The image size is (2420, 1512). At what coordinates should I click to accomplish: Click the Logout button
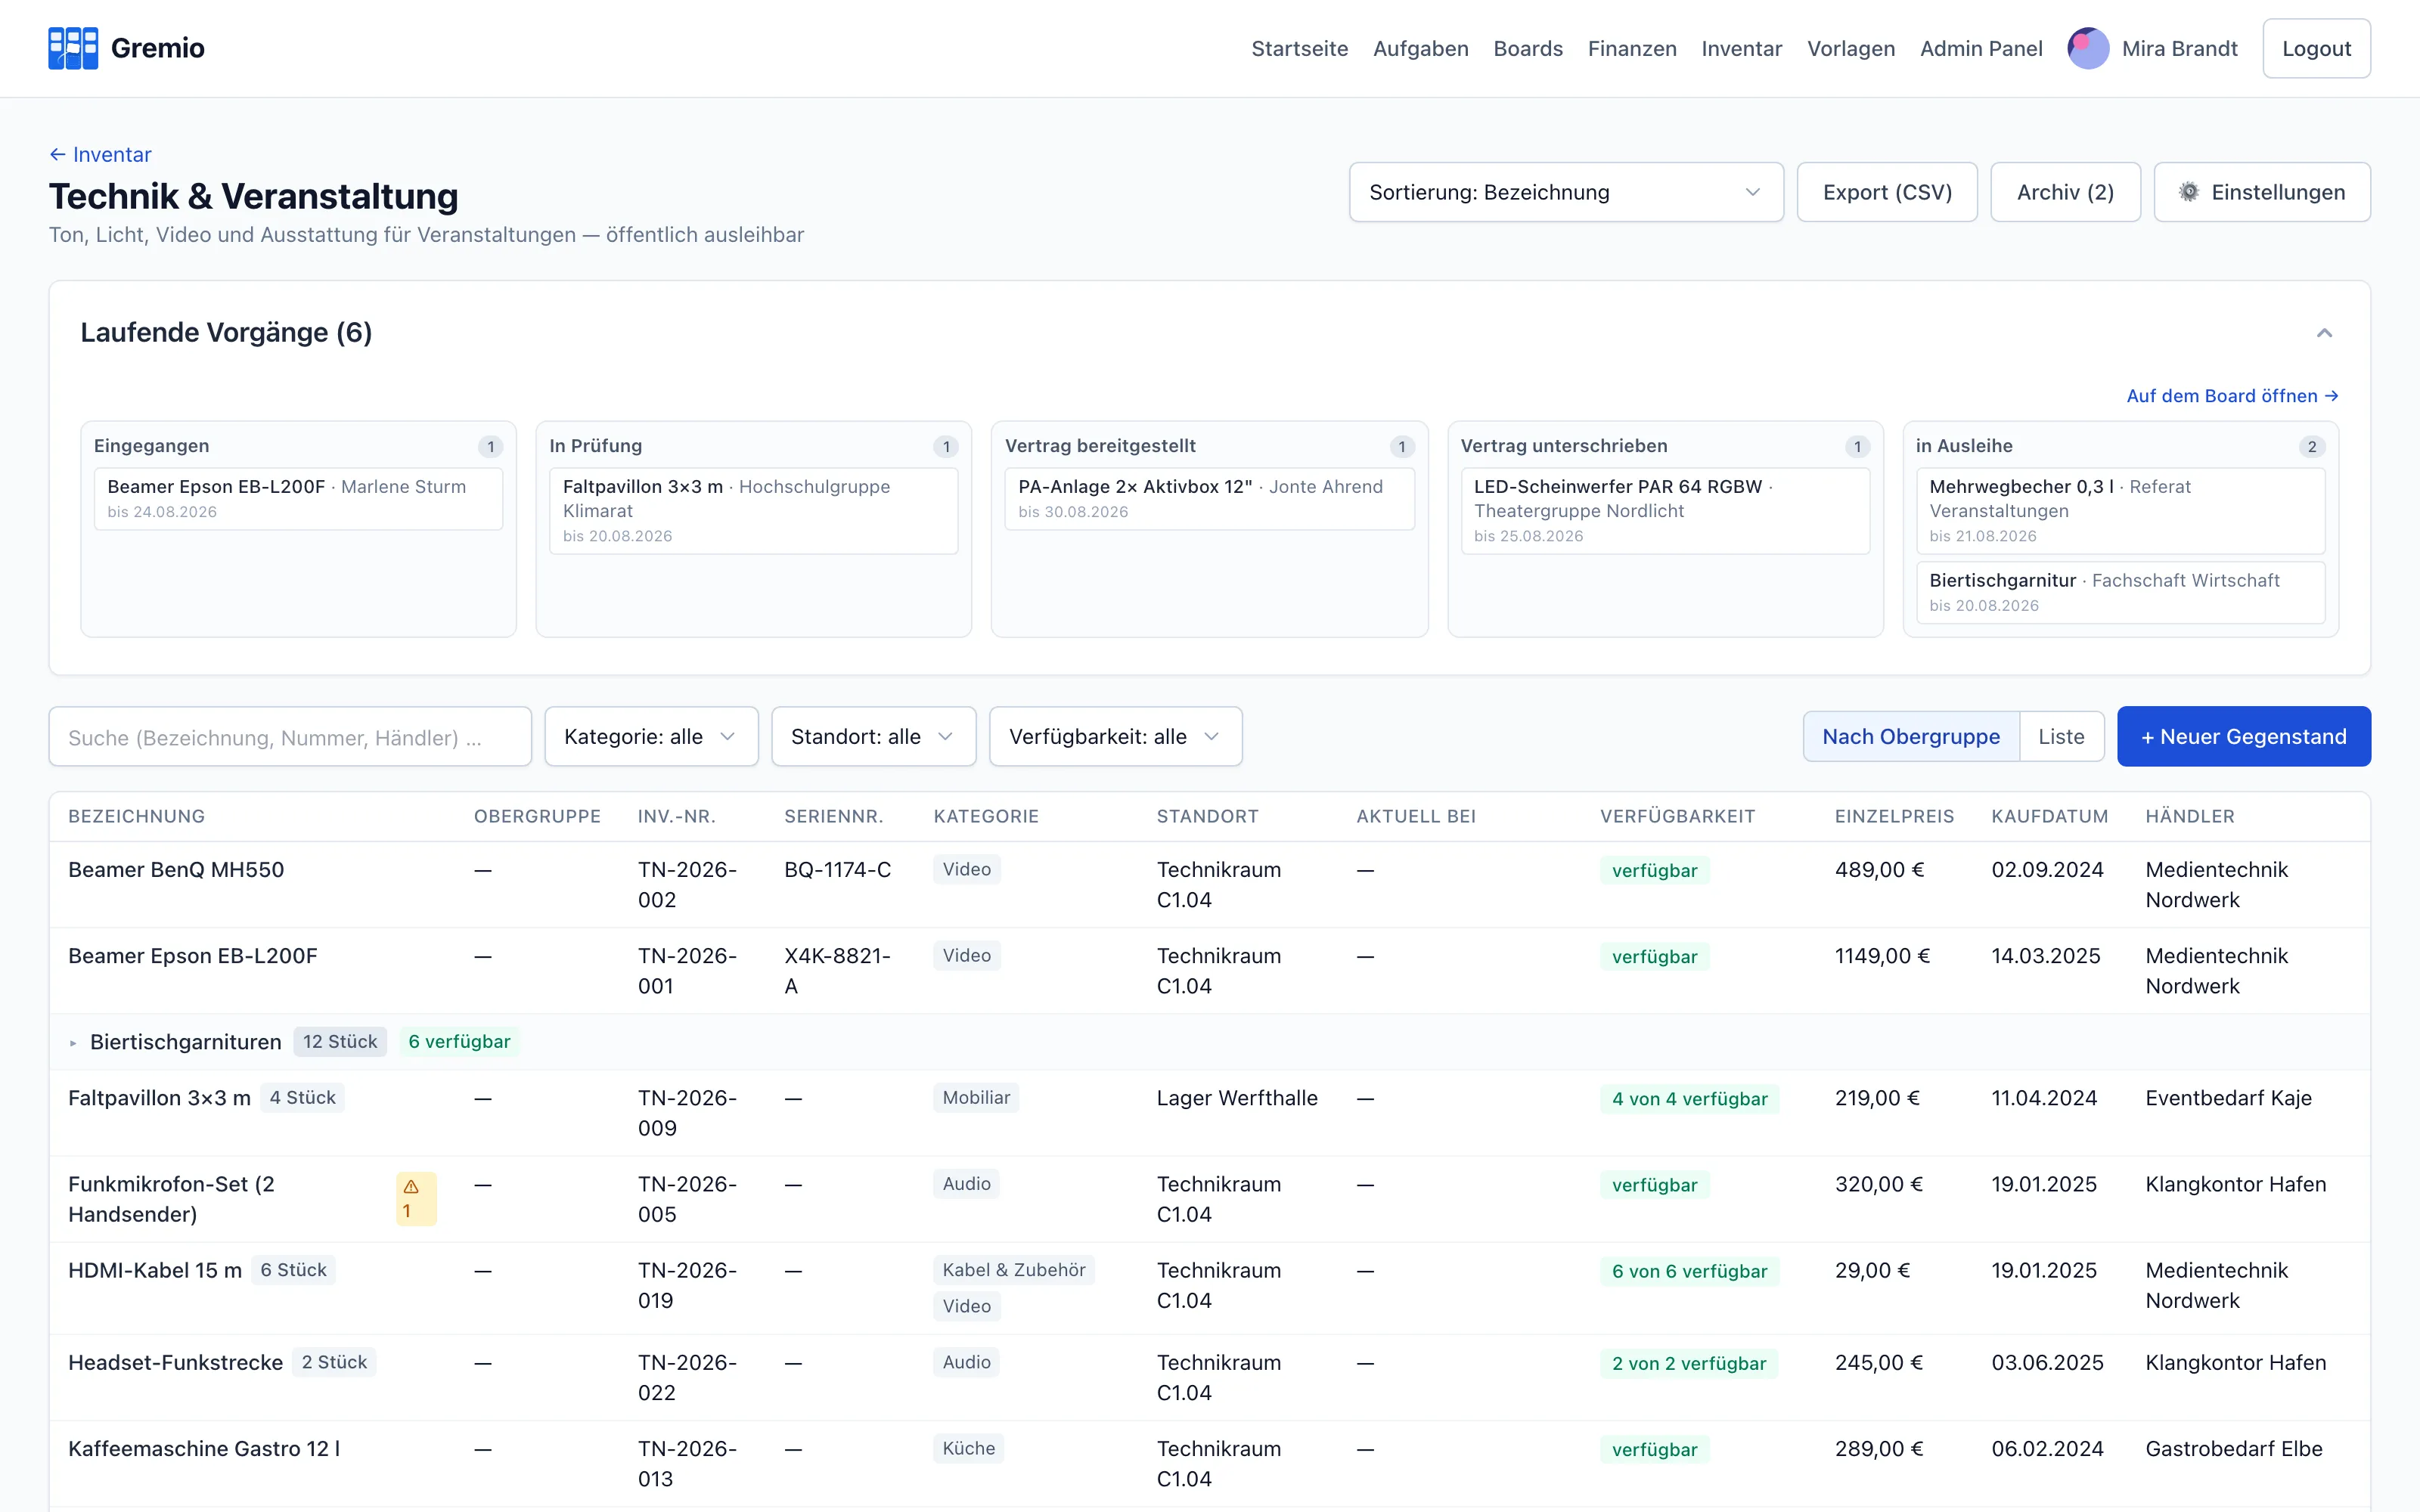pyautogui.click(x=2316, y=48)
